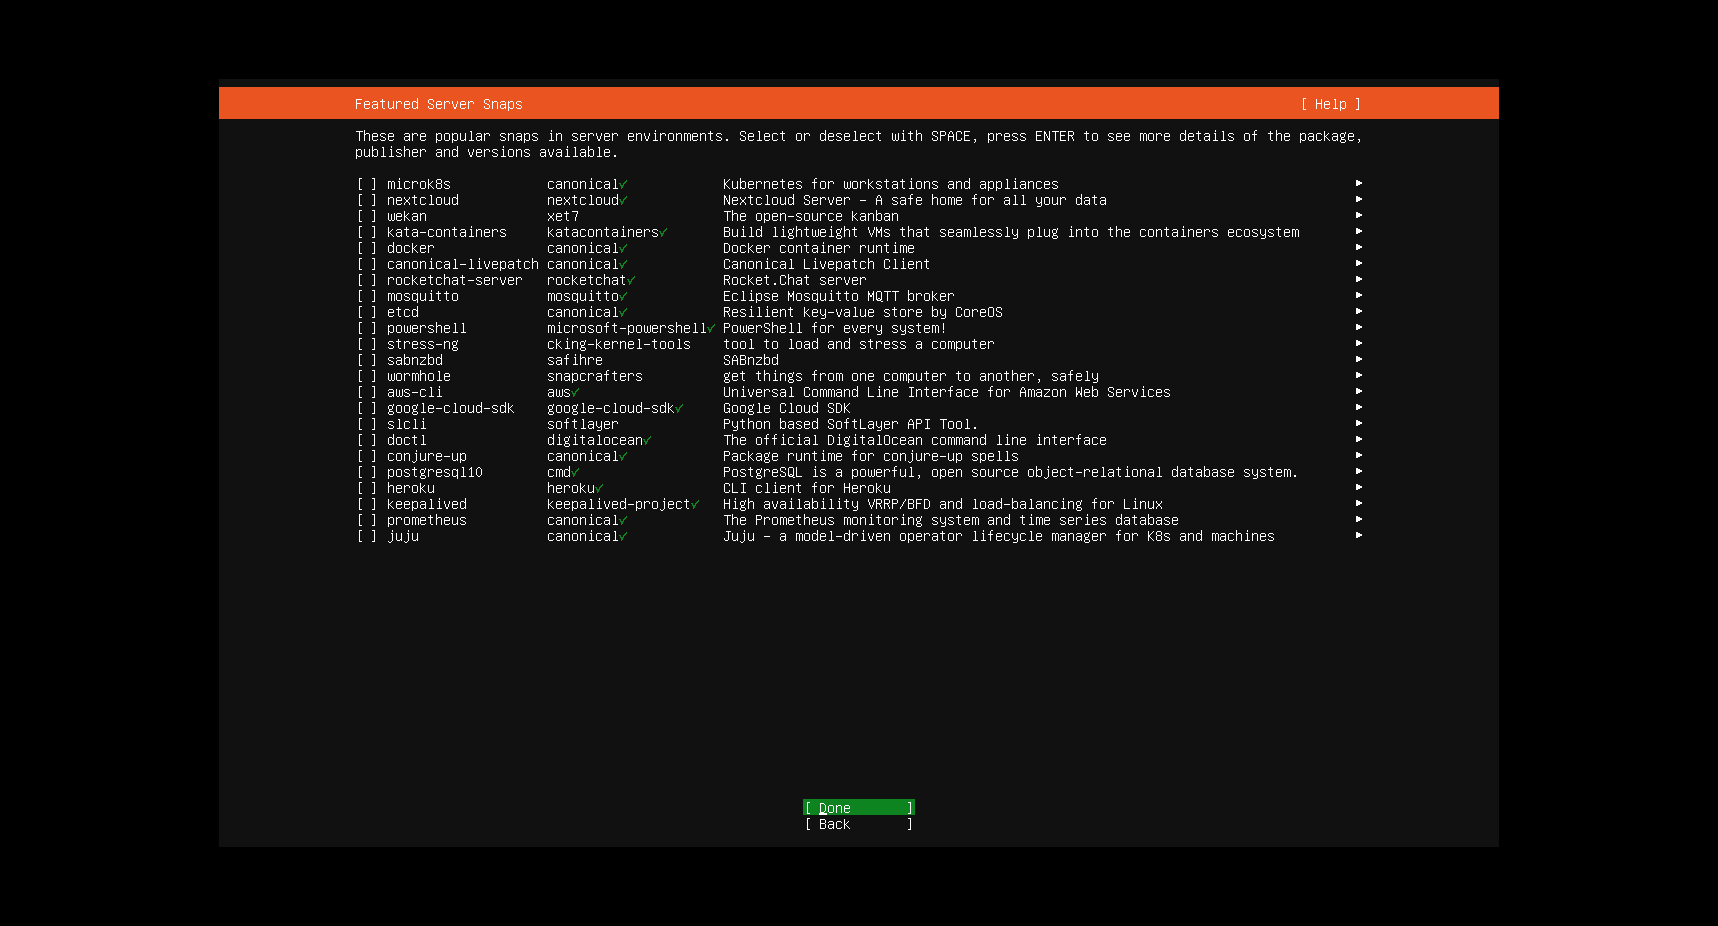Expand details arrow for heroku row

point(1359,487)
